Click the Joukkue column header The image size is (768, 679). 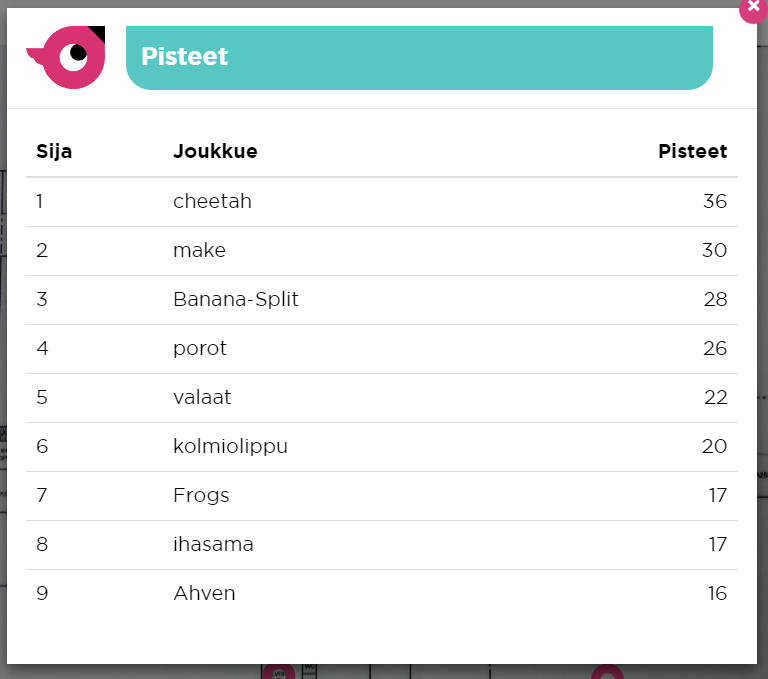click(x=215, y=152)
